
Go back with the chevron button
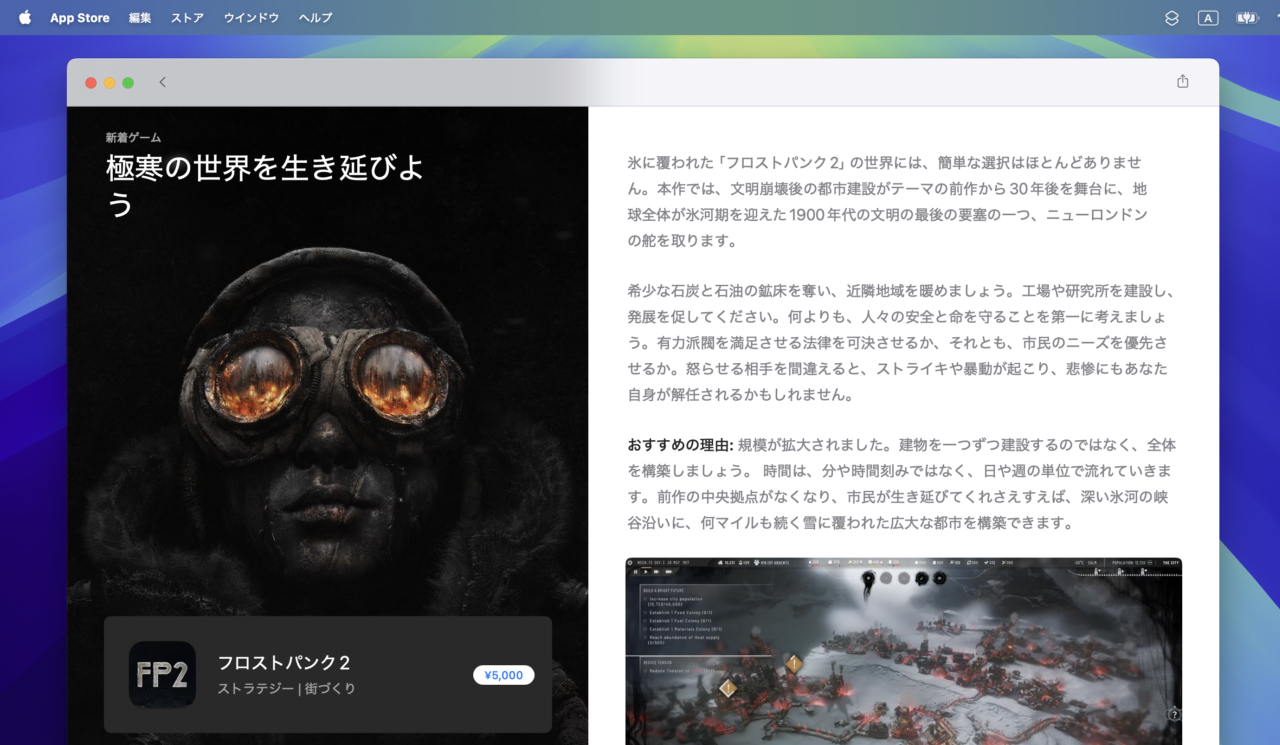[162, 82]
